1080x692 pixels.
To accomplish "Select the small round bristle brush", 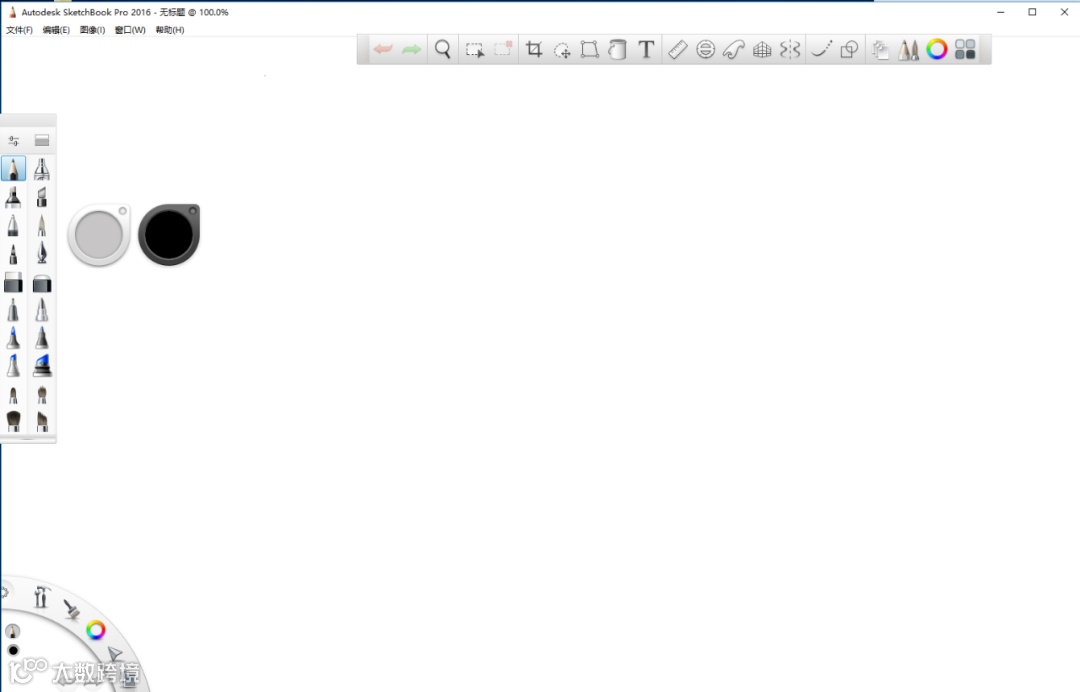I will (13, 395).
